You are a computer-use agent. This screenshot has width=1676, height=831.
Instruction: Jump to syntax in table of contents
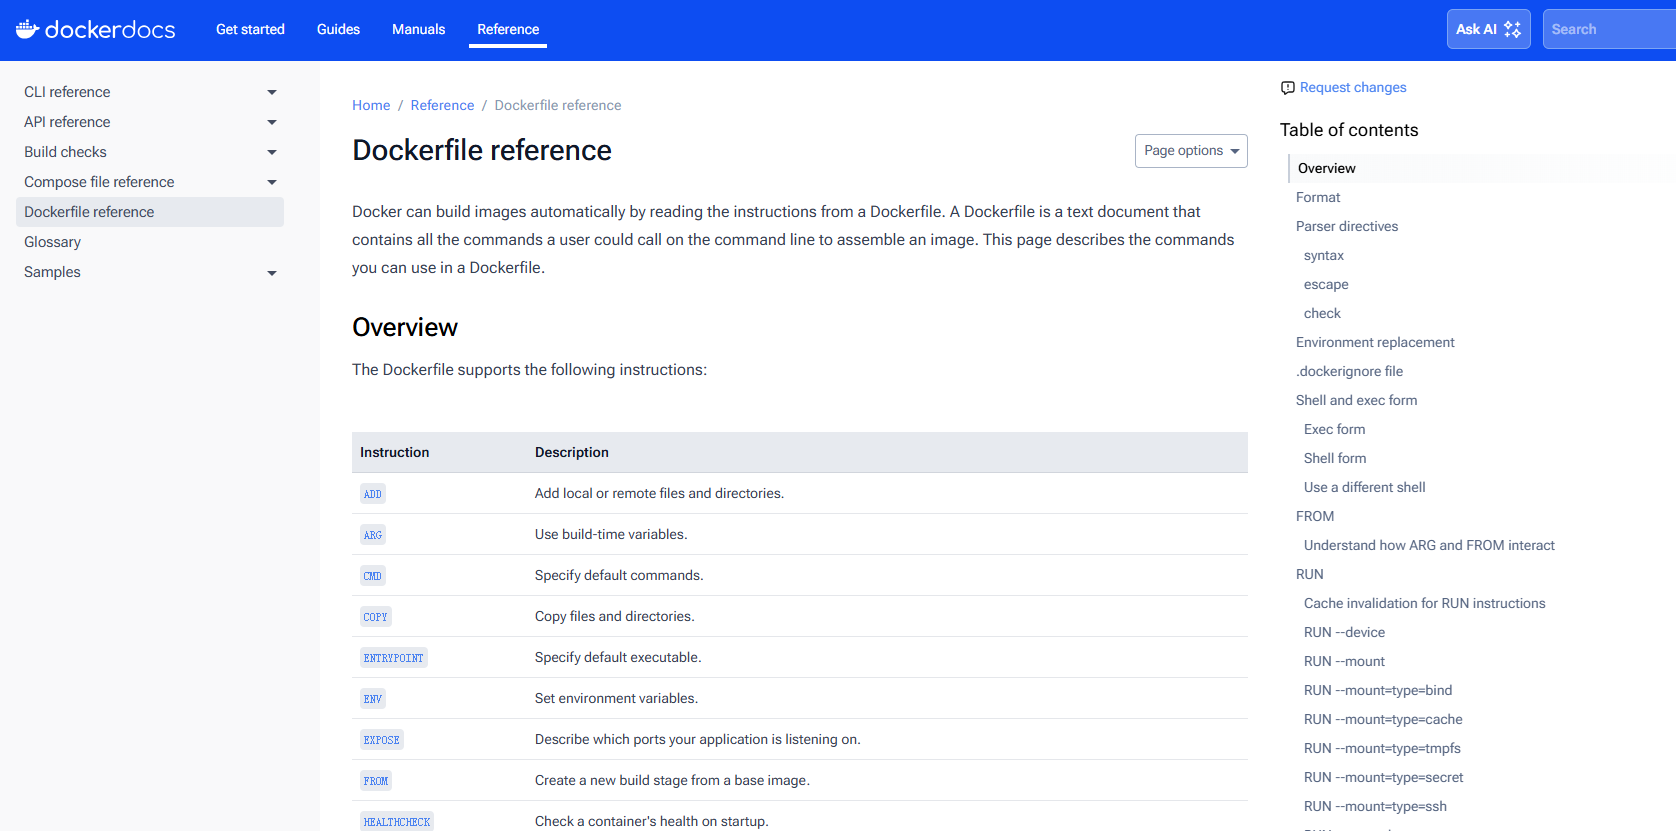1324,255
